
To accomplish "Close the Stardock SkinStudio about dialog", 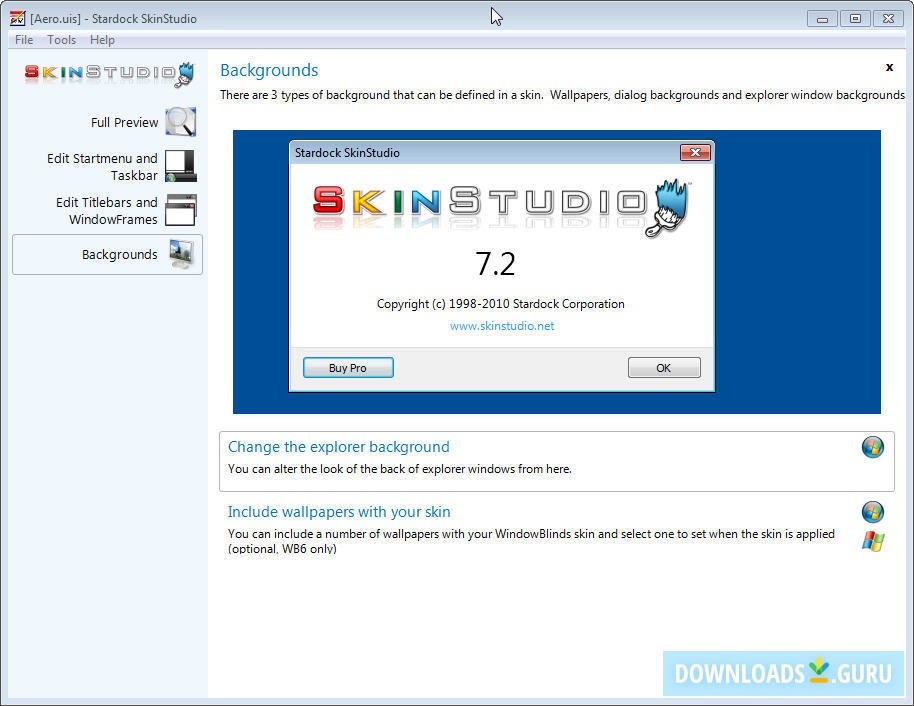I will (x=695, y=153).
